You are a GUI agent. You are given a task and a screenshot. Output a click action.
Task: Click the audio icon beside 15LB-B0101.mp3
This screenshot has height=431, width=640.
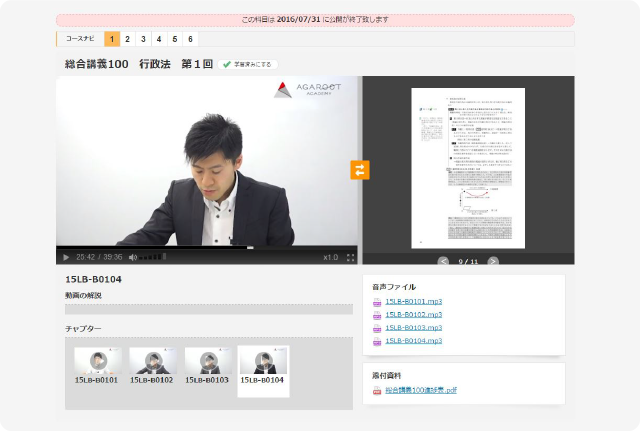(x=377, y=301)
